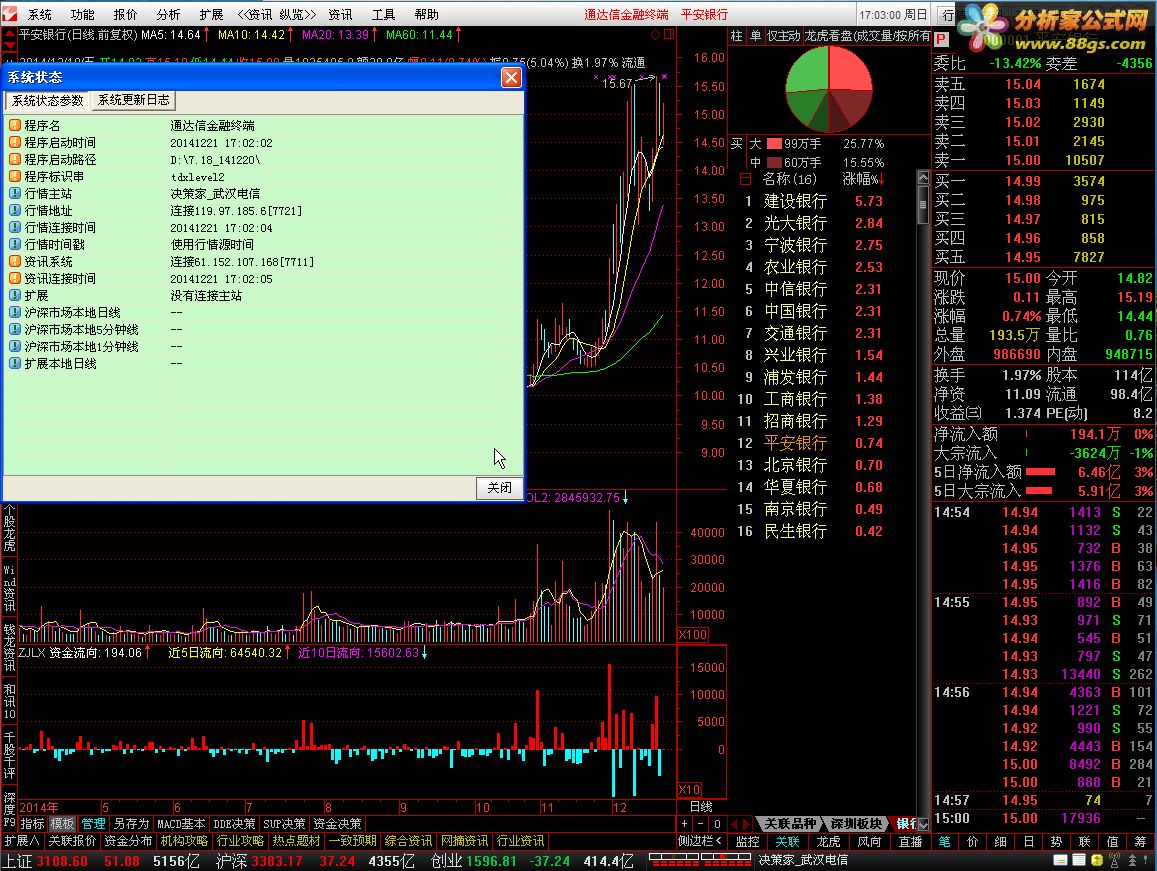Click the square window icon above the K-line chart

tap(669, 34)
